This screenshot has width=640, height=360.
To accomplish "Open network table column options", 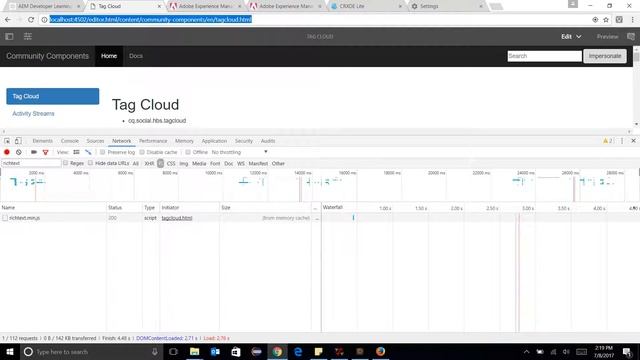I will [x=315, y=208].
